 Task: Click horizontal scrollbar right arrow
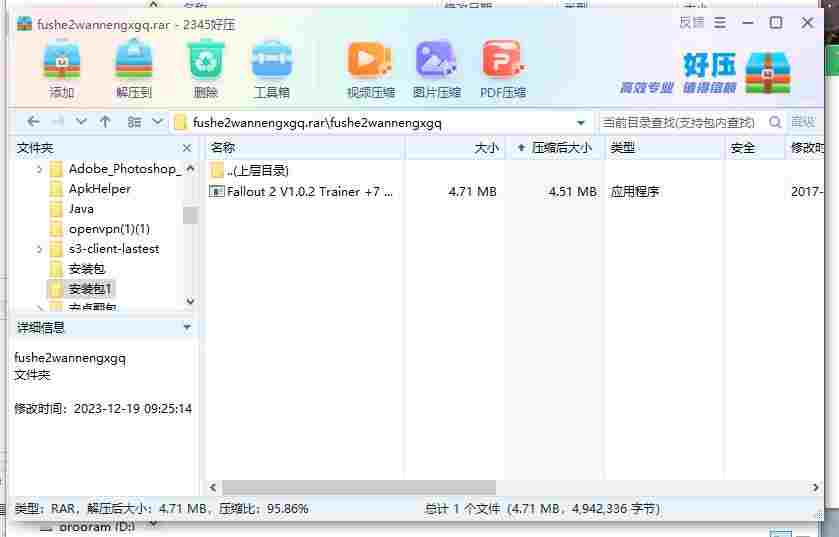click(815, 488)
